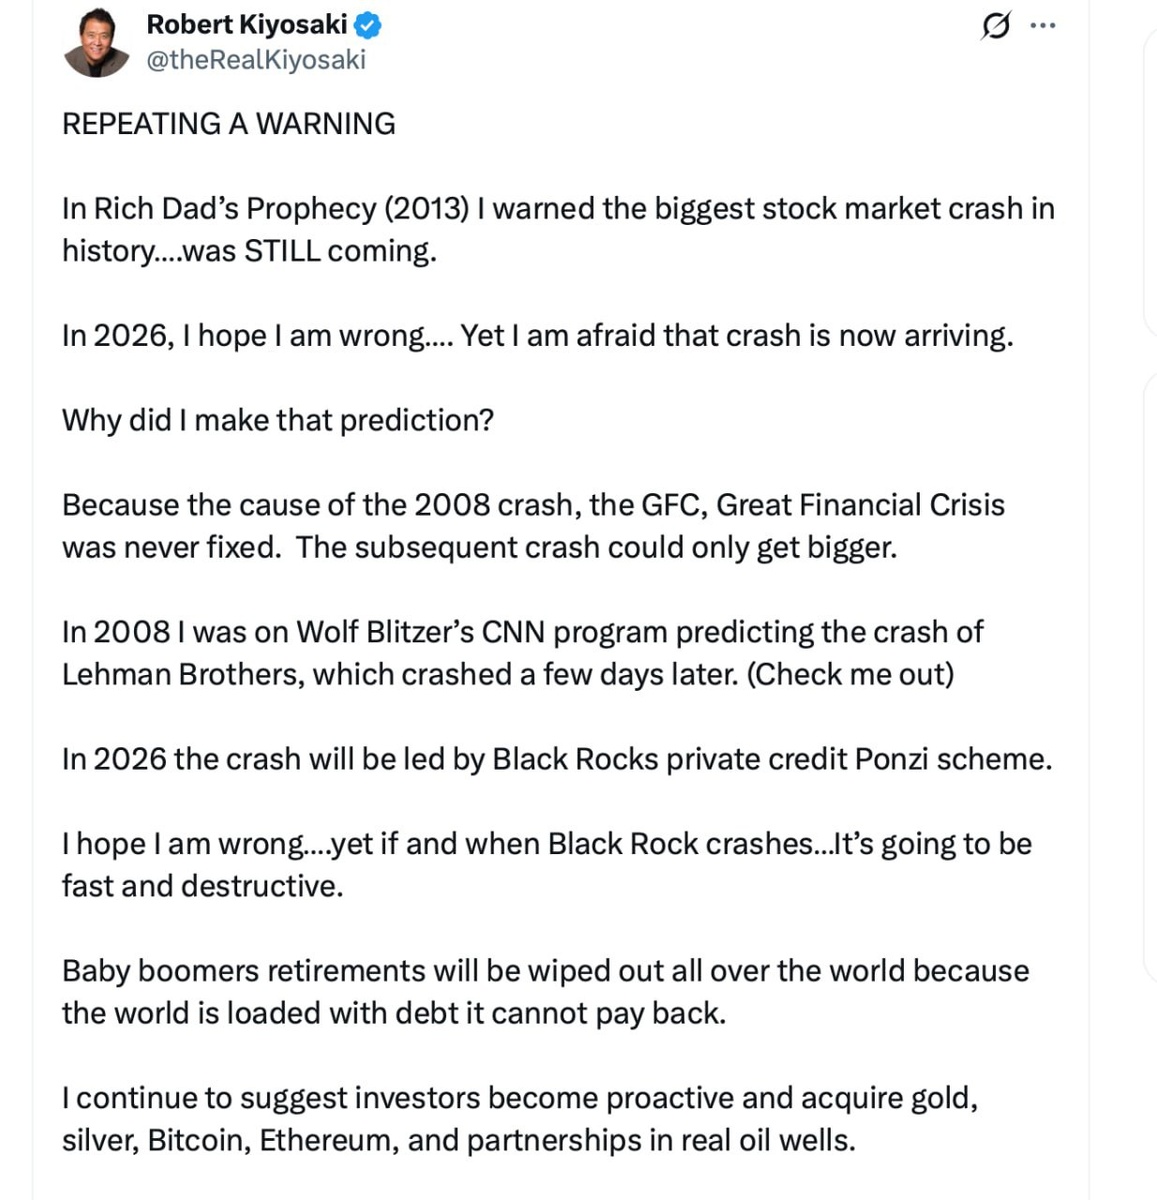Image resolution: width=1157 pixels, height=1200 pixels.
Task: Click the '(Check me out)' text
Action: (x=850, y=674)
